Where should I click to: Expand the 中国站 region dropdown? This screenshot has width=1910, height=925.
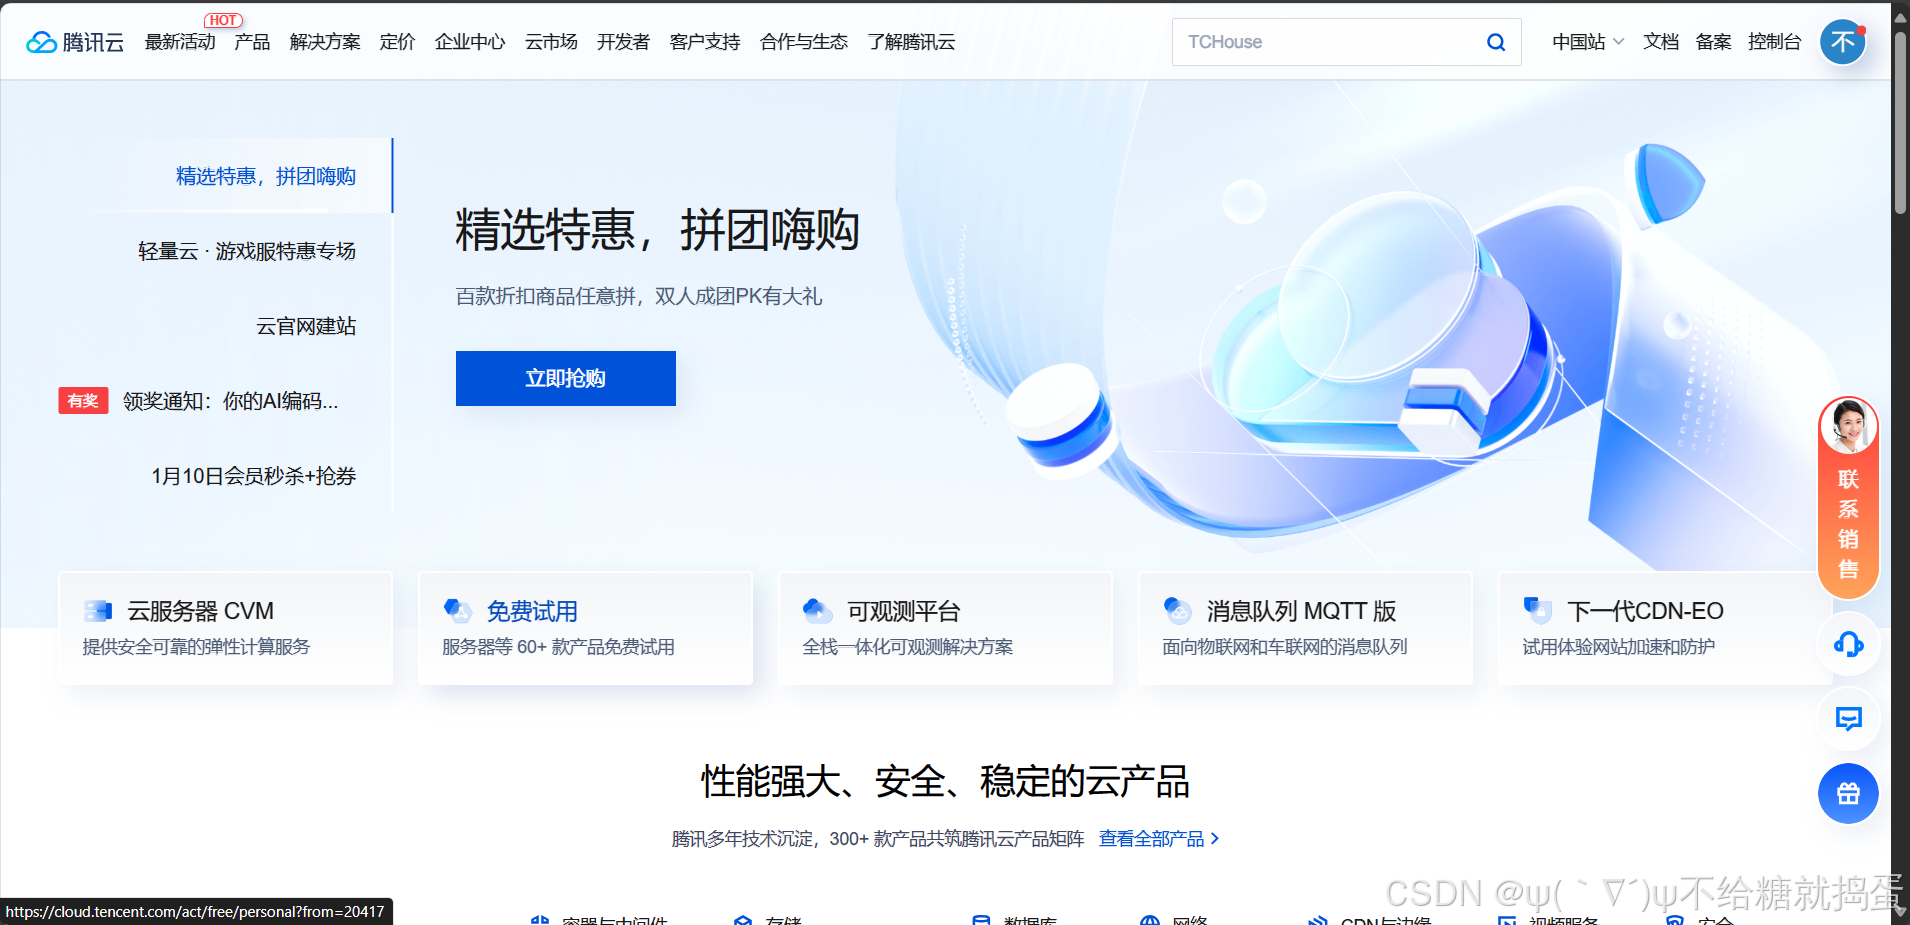1588,42
